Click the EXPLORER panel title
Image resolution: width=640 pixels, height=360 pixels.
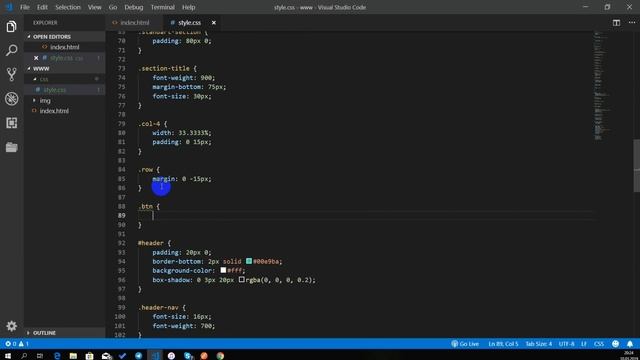tap(45, 23)
